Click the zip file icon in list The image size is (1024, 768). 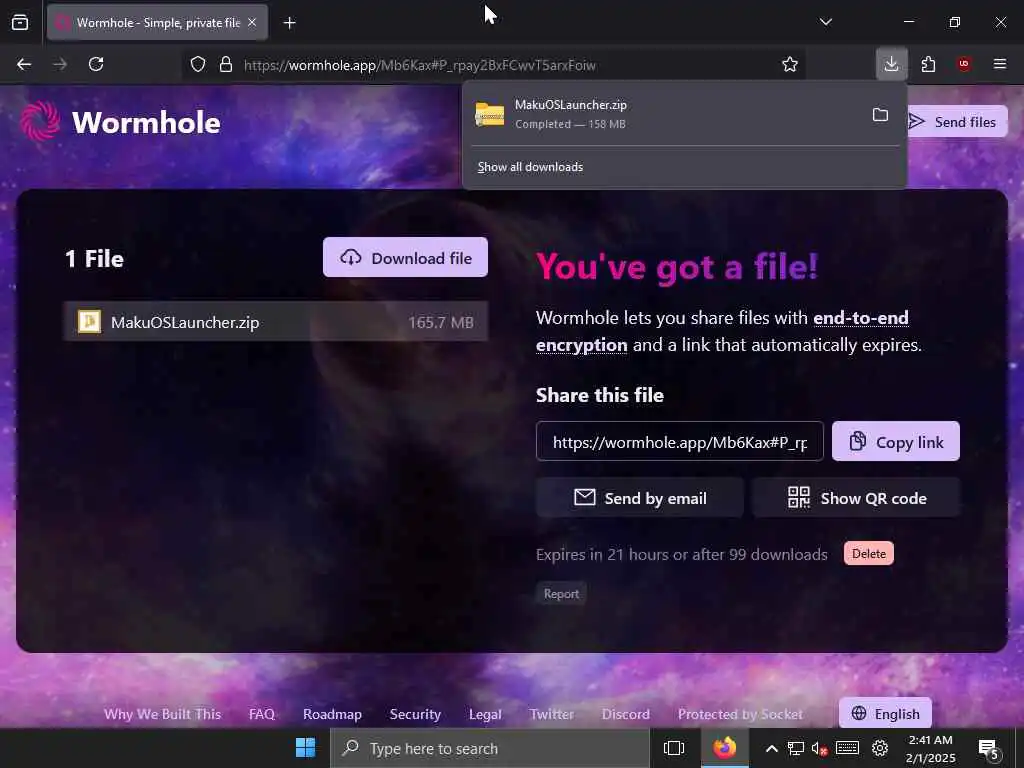pos(89,321)
